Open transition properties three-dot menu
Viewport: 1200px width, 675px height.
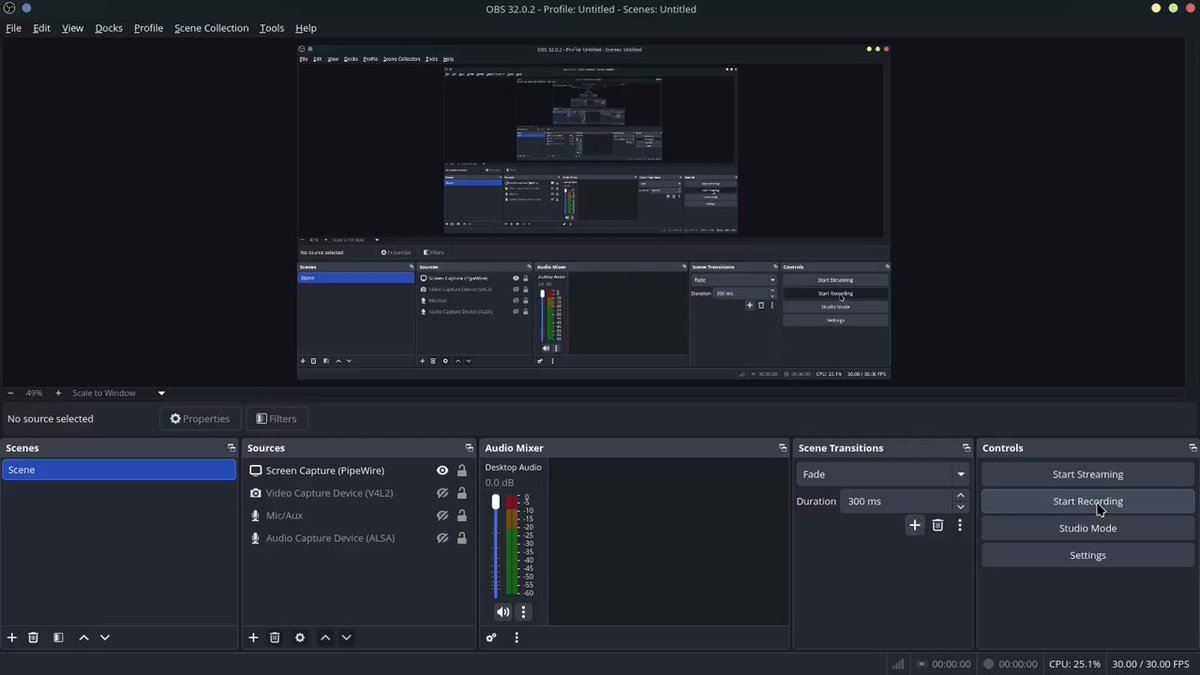[960, 525]
